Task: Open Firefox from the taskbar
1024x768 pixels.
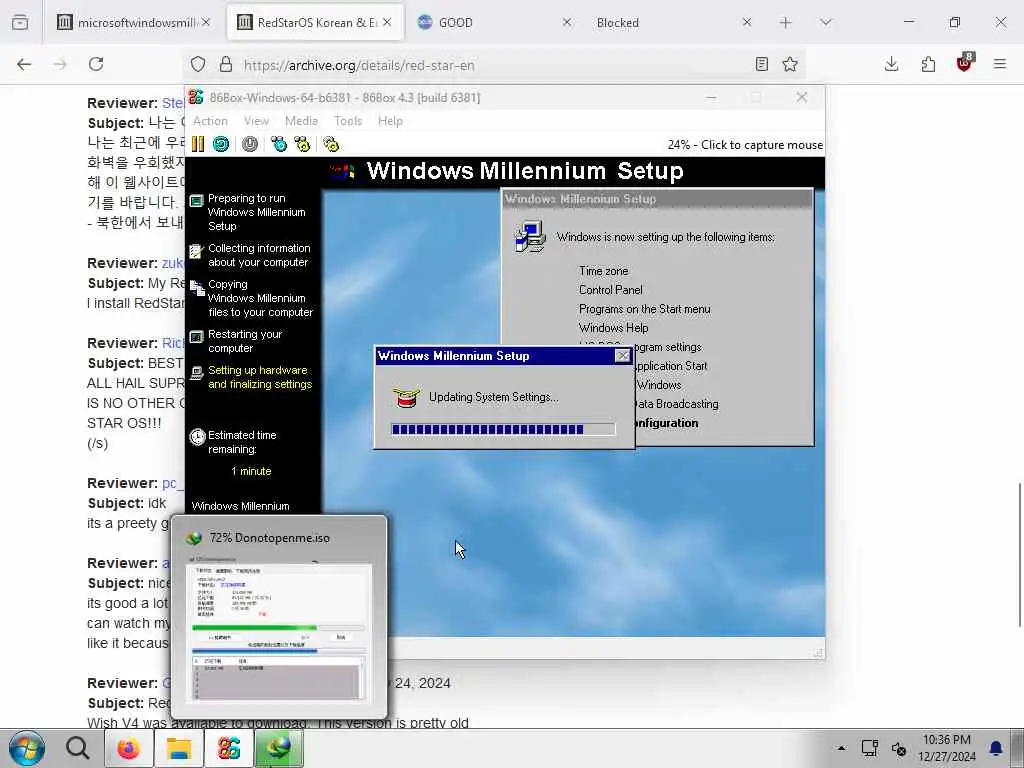Action: pos(128,748)
